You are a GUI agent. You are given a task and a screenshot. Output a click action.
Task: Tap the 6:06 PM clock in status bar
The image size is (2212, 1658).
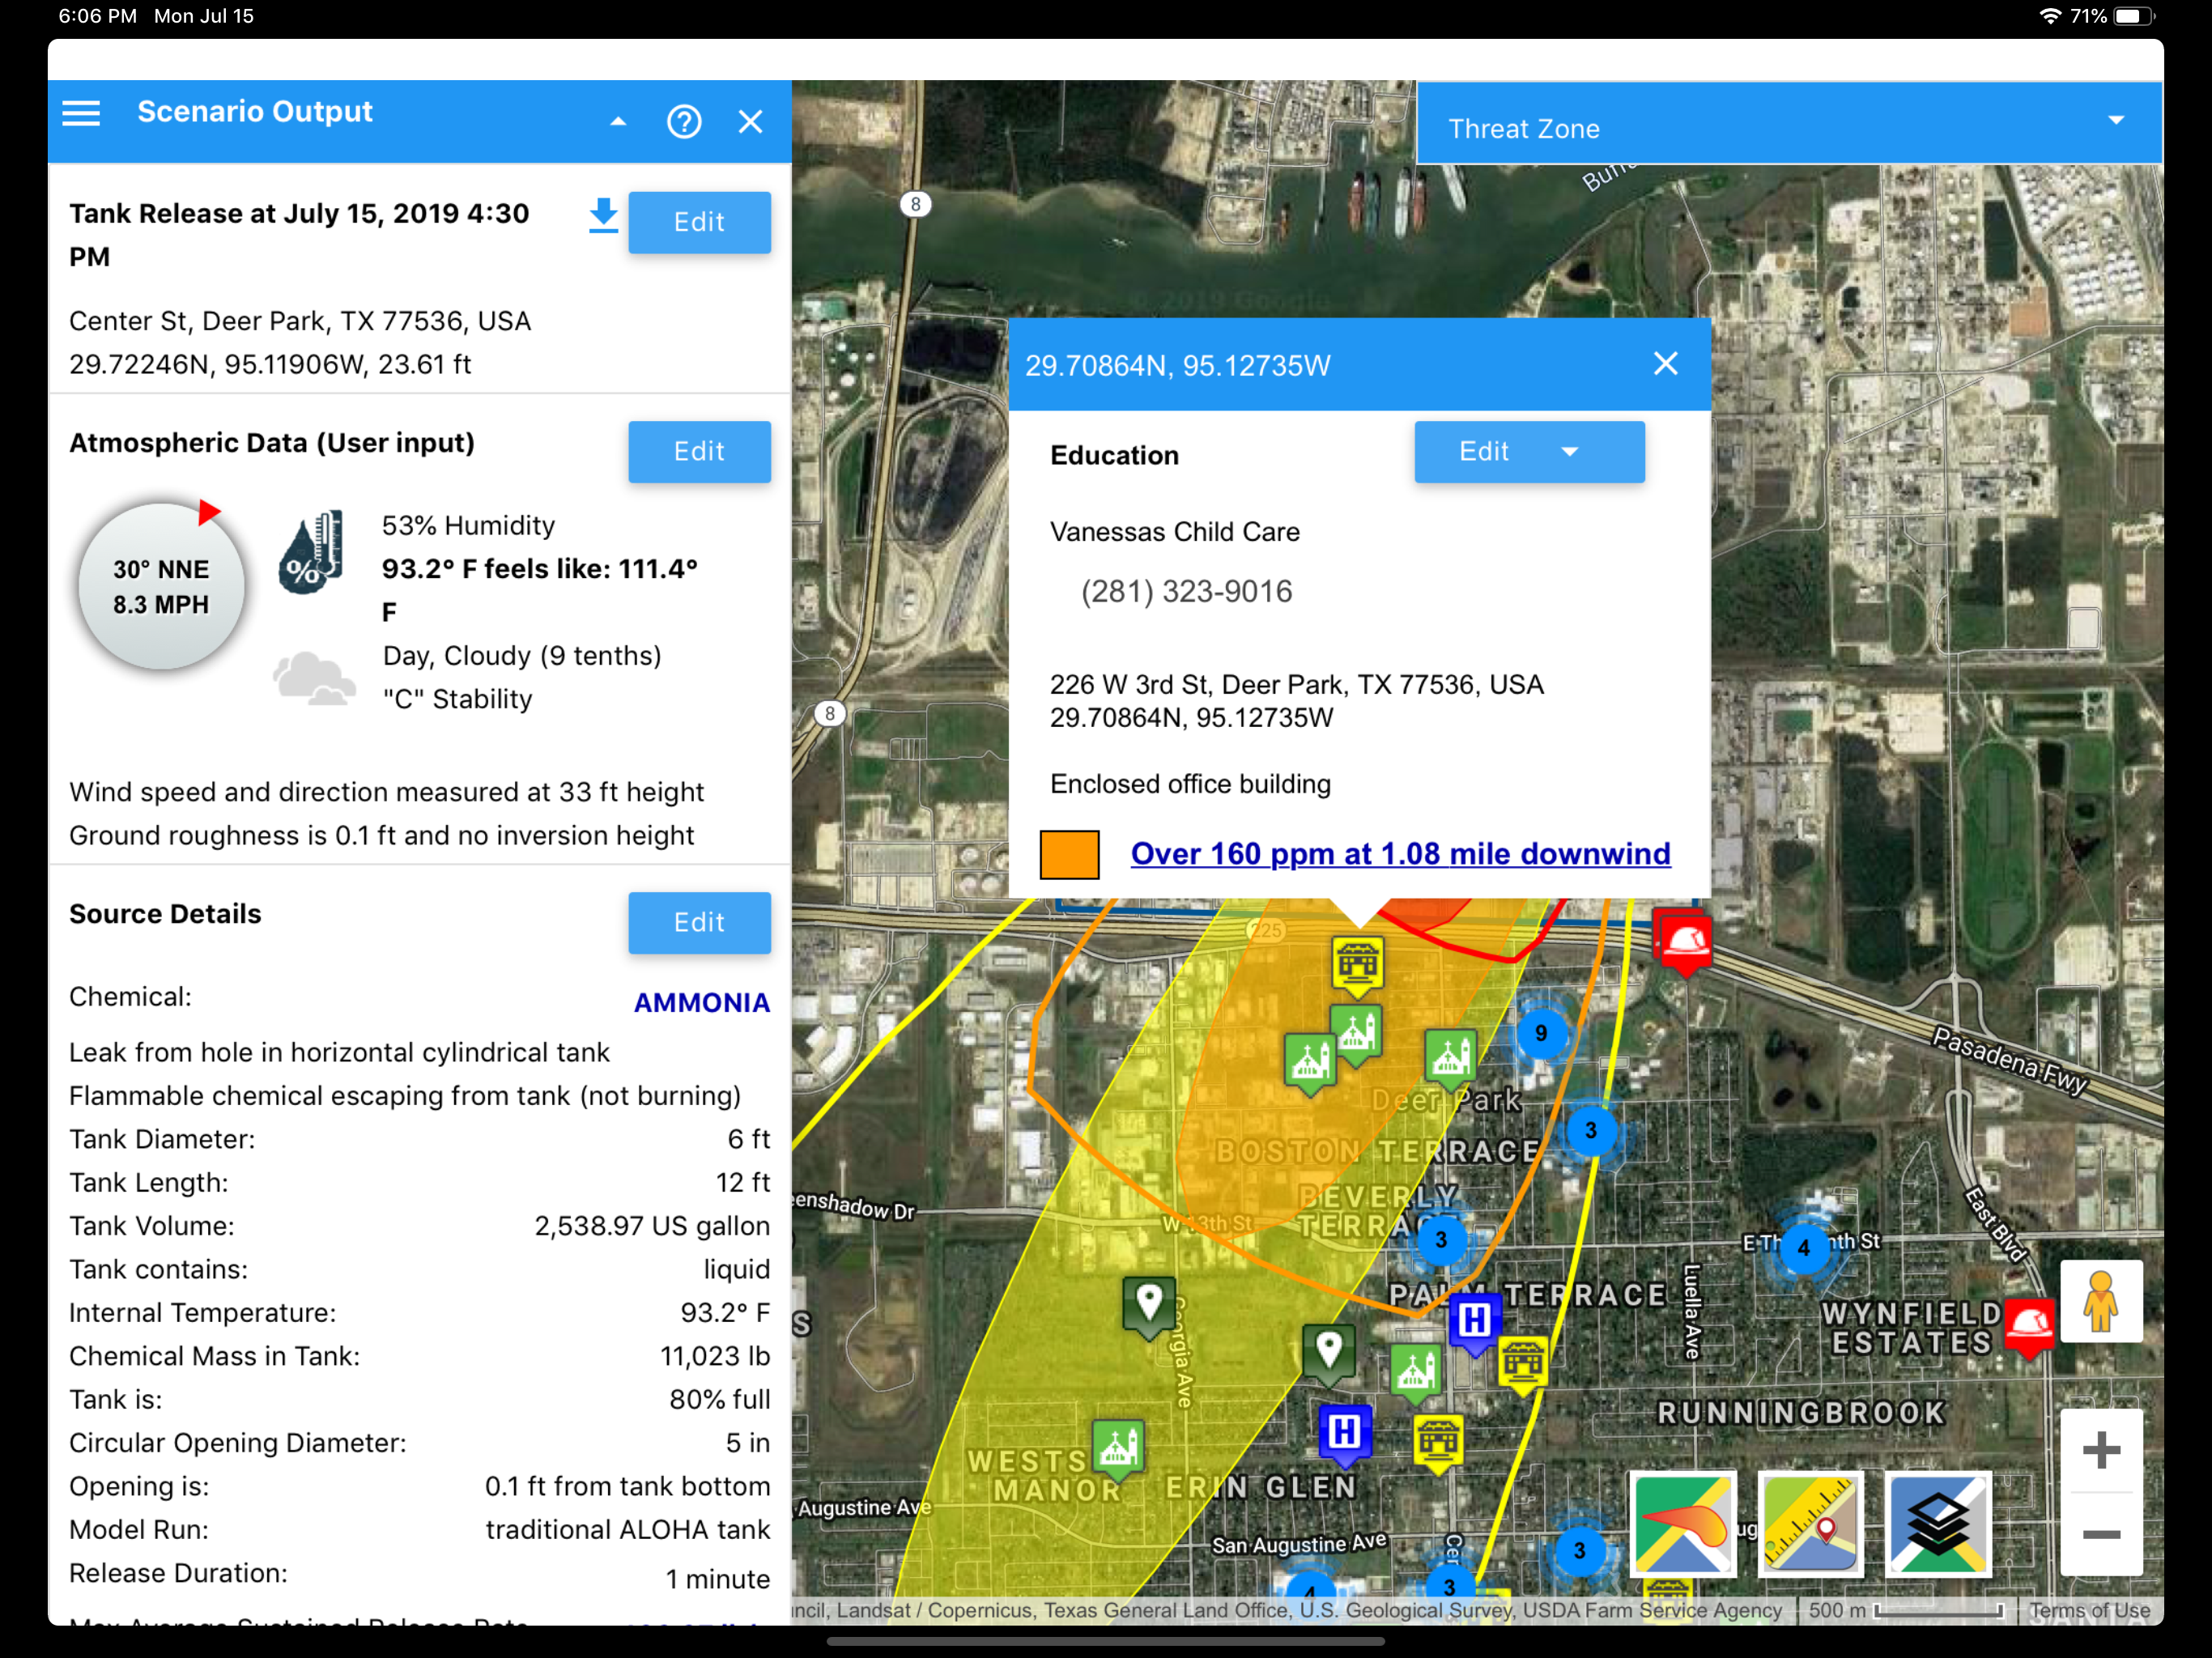(97, 16)
